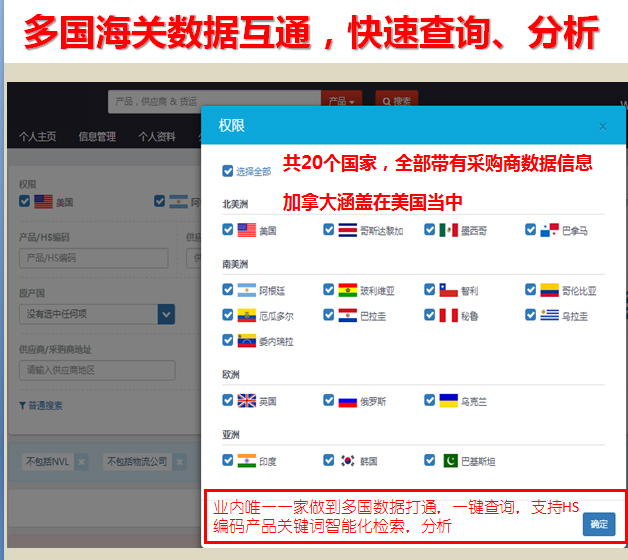628x560 pixels.
Task: Click the Mexico flag icon
Action: coord(449,230)
